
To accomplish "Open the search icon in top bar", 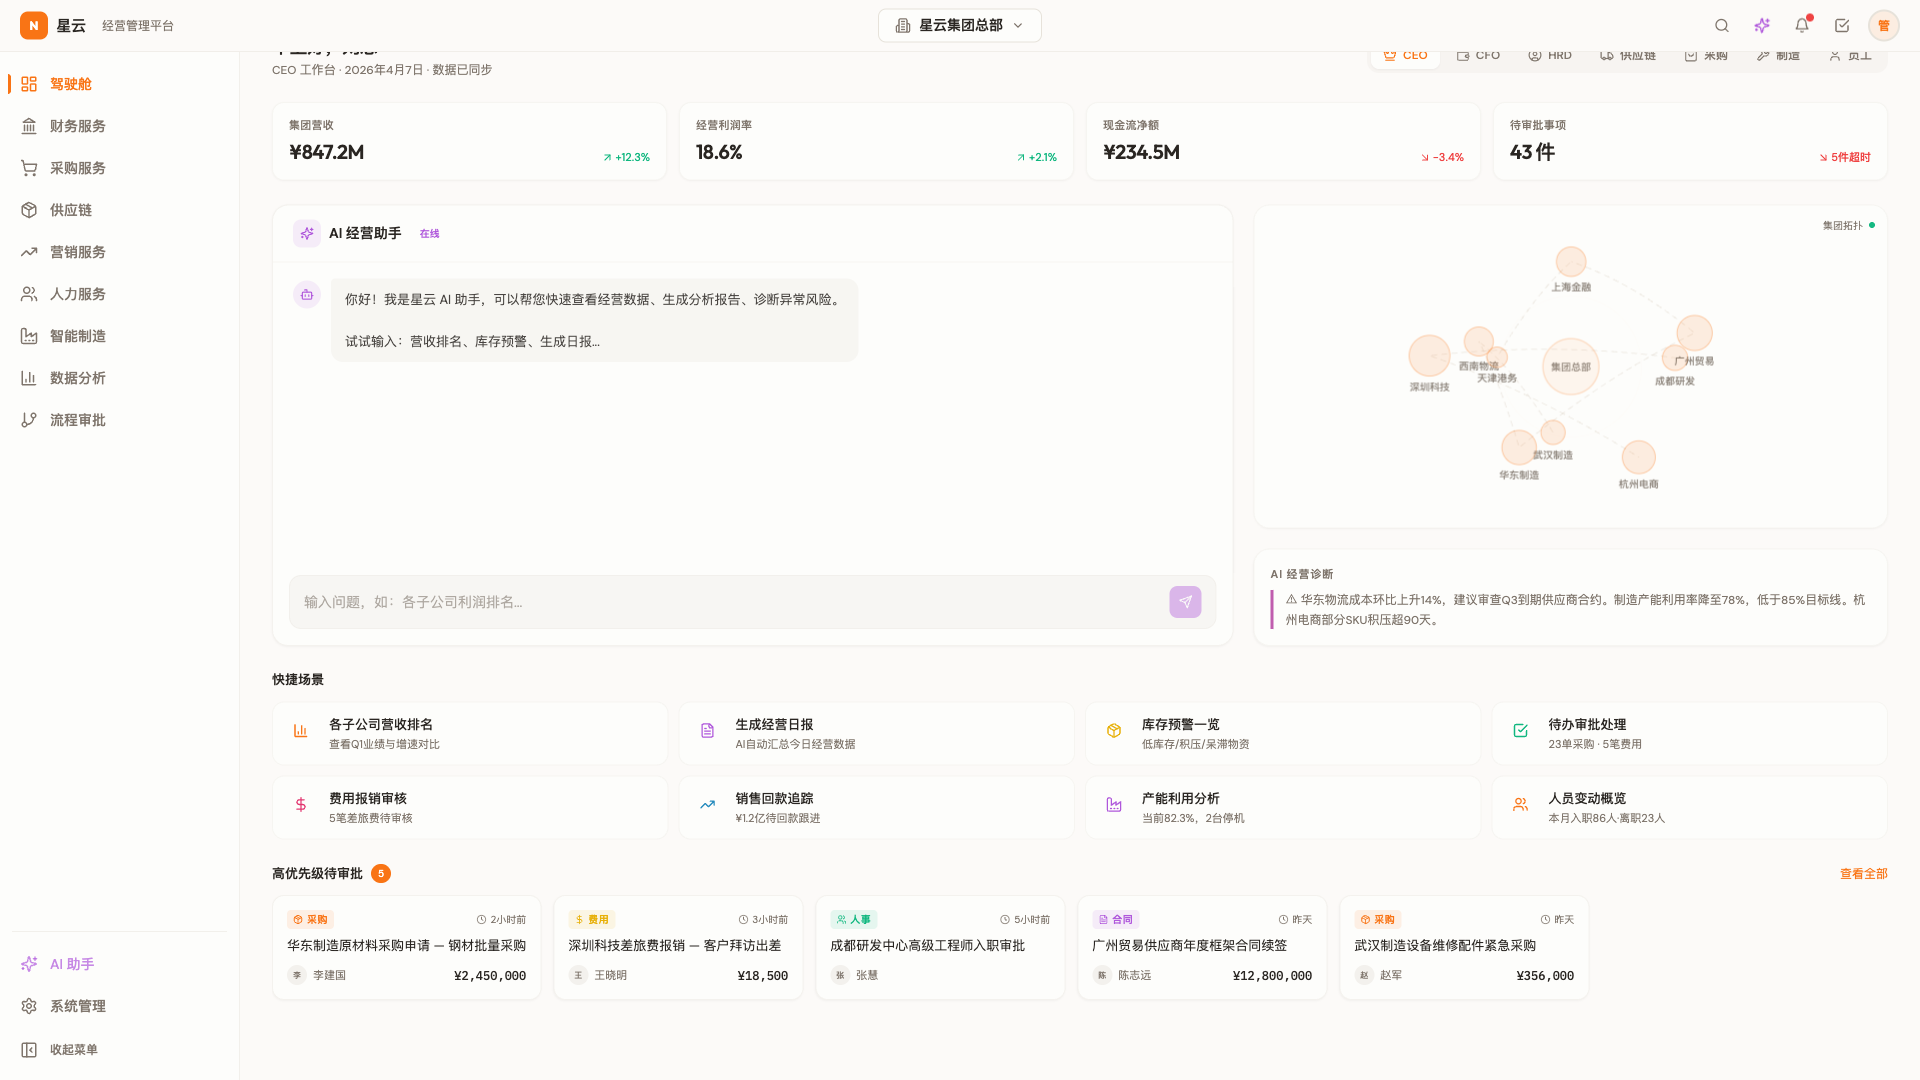I will (x=1721, y=26).
